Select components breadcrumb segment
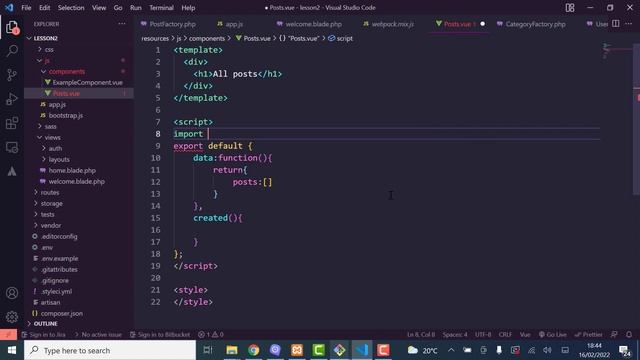 207,38
